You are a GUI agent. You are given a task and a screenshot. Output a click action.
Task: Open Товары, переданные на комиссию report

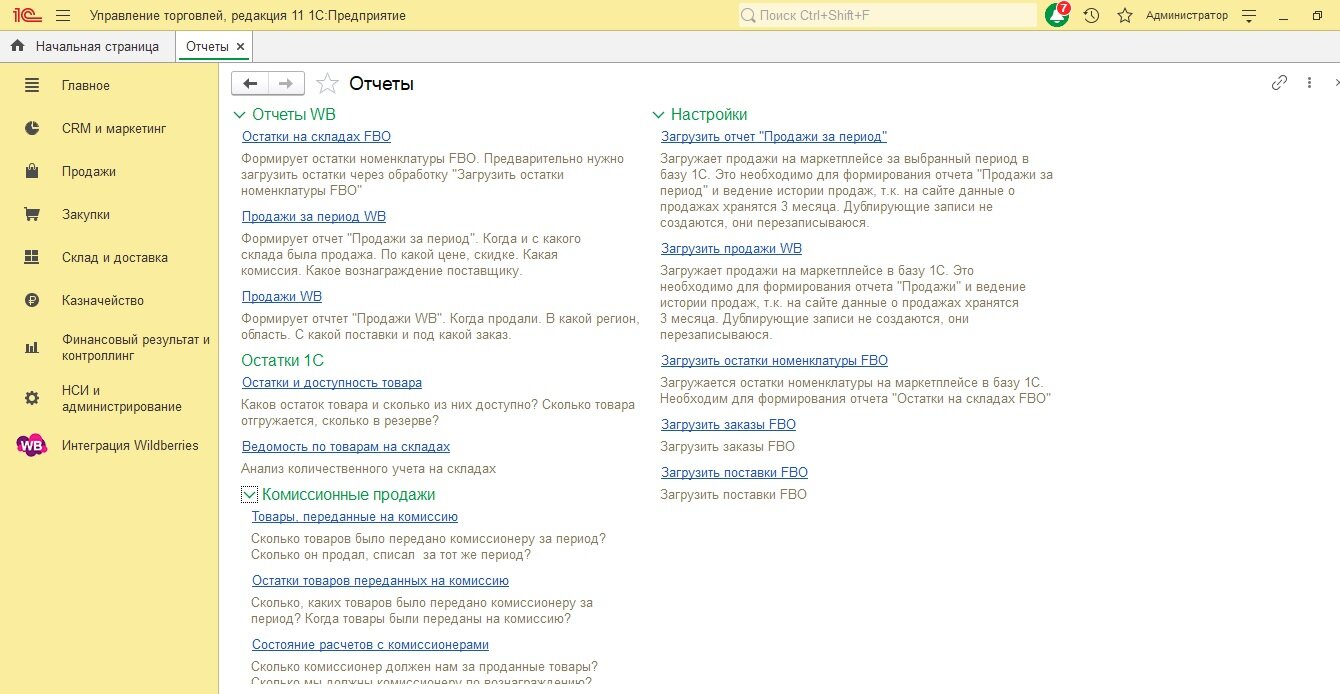coord(355,517)
